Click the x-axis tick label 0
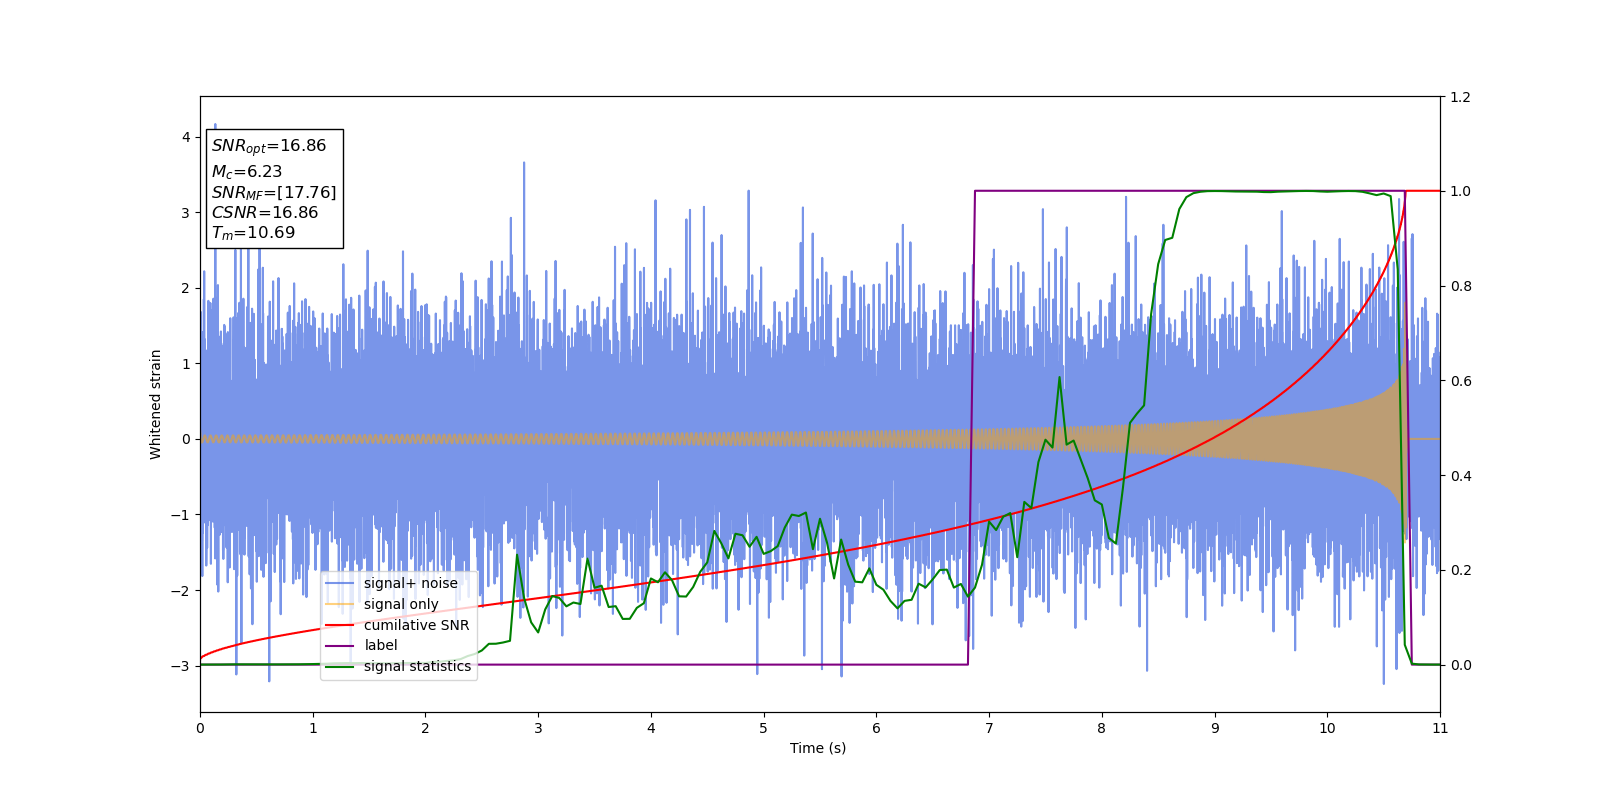Screen dimensions: 1600x800 (x=200, y=728)
